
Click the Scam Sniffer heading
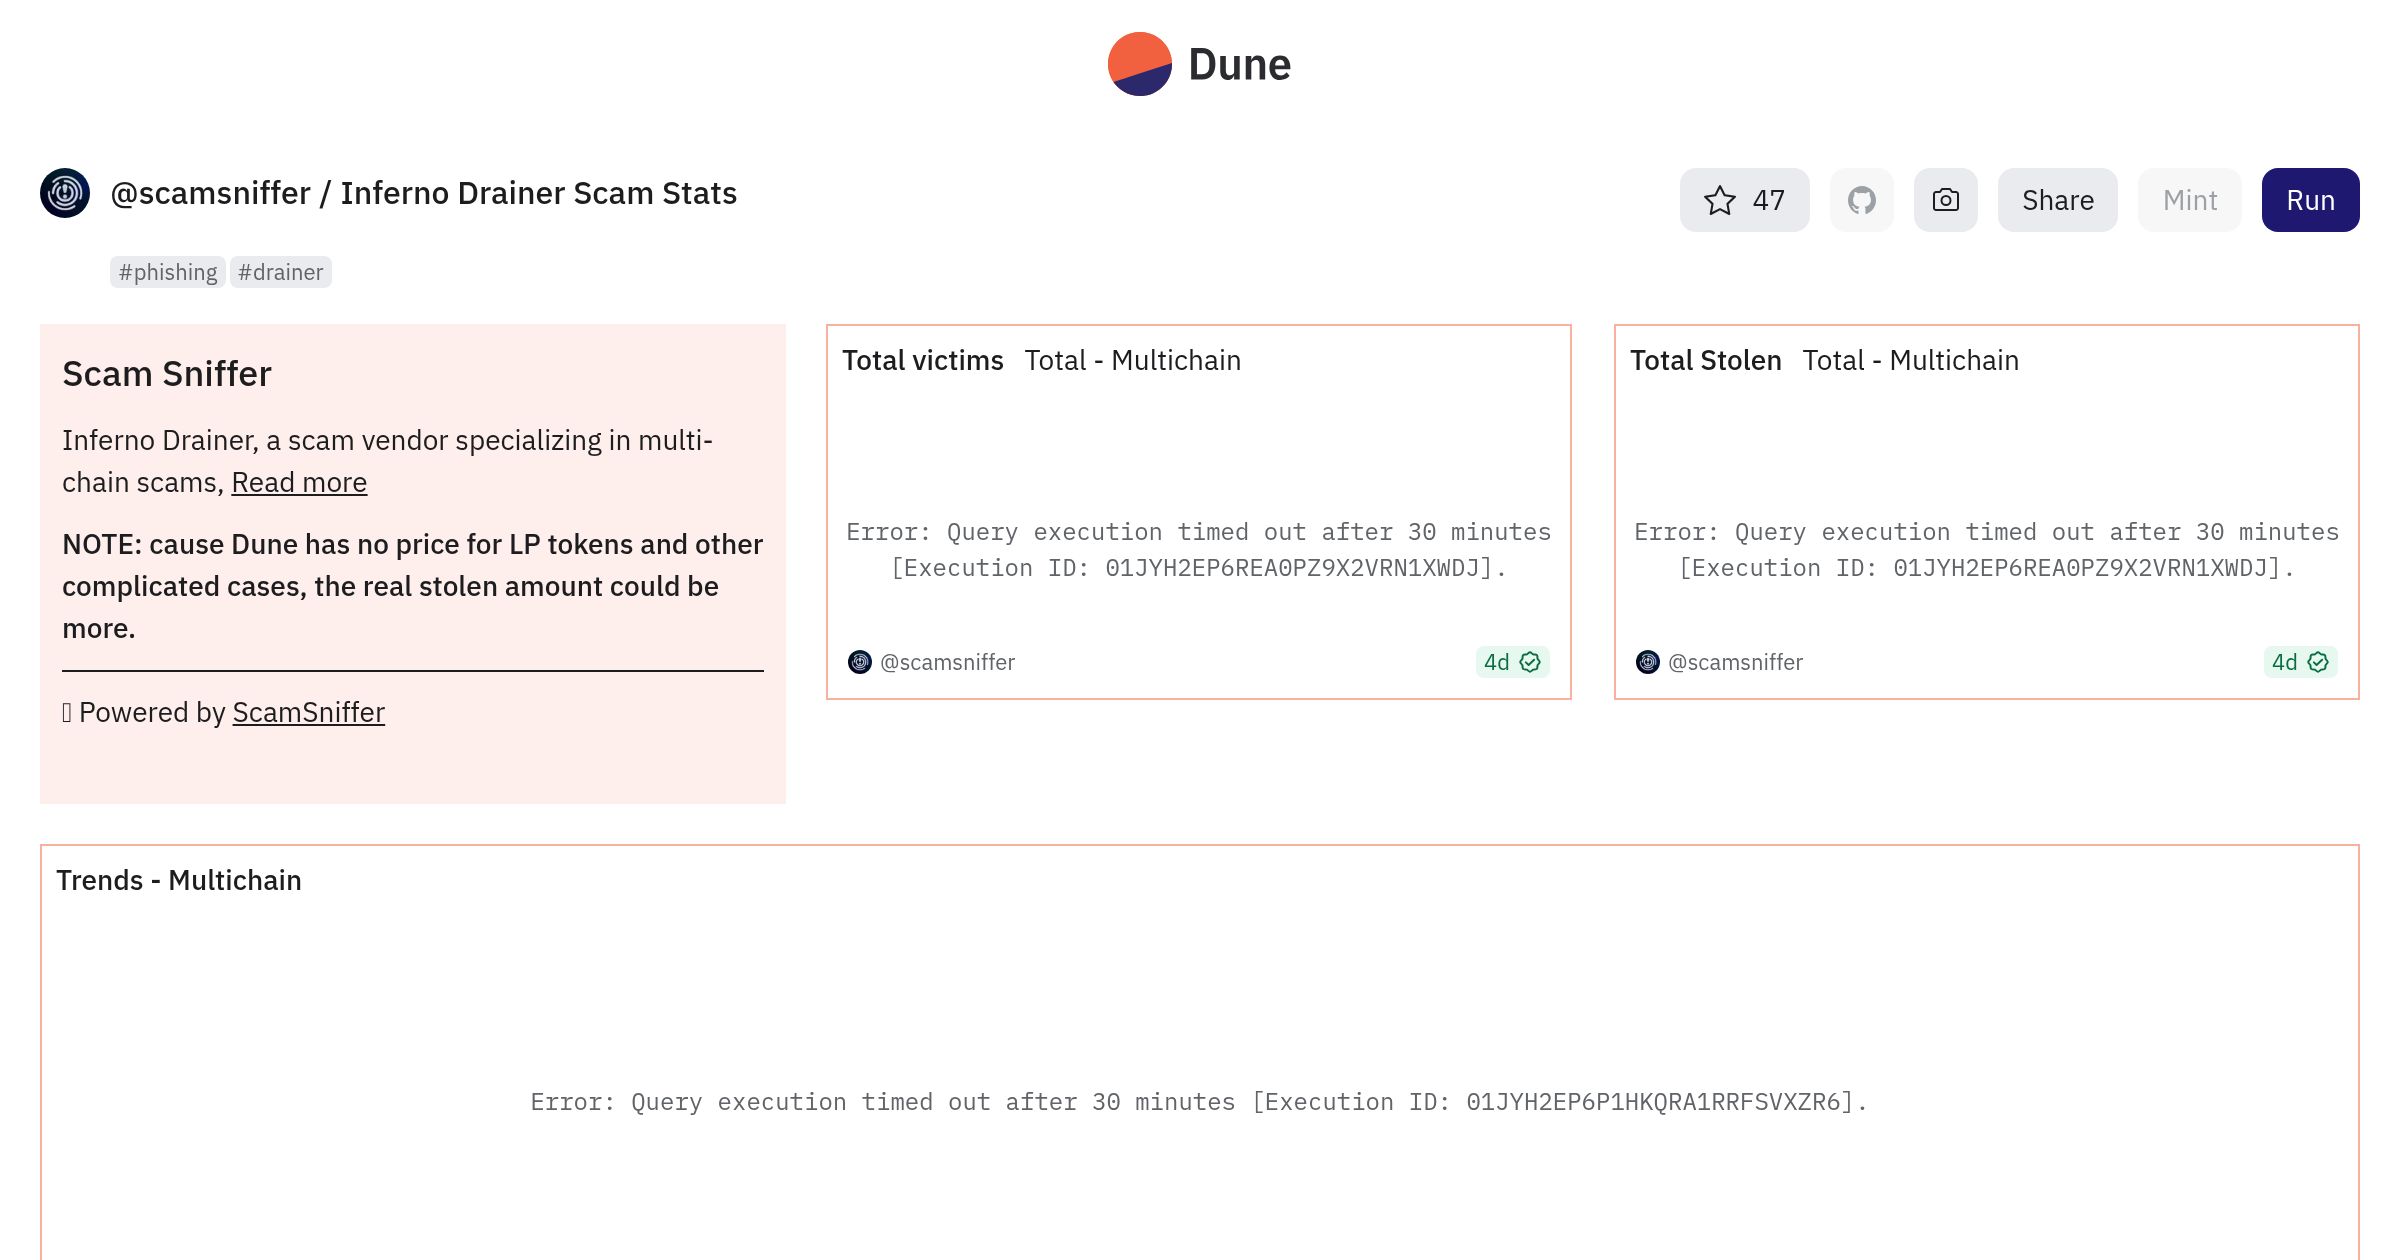(166, 373)
